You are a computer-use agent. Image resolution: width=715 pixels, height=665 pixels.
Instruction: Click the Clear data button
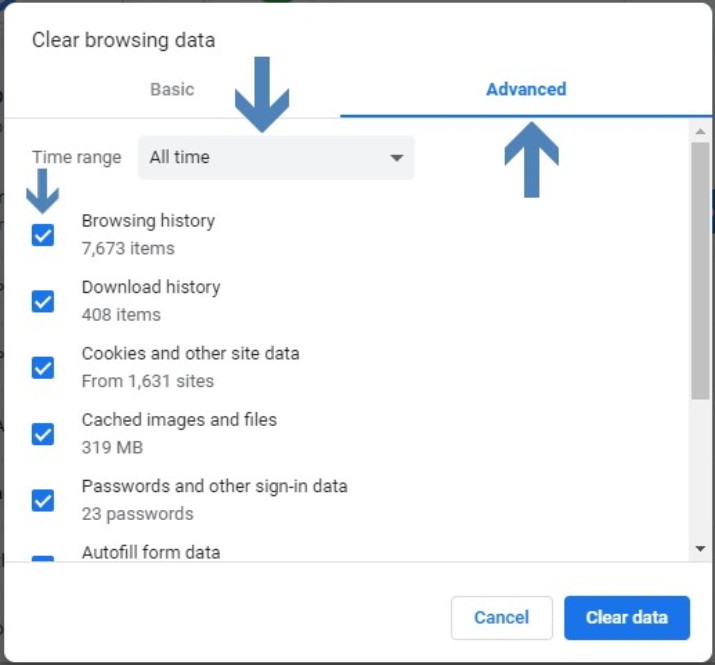coord(627,618)
